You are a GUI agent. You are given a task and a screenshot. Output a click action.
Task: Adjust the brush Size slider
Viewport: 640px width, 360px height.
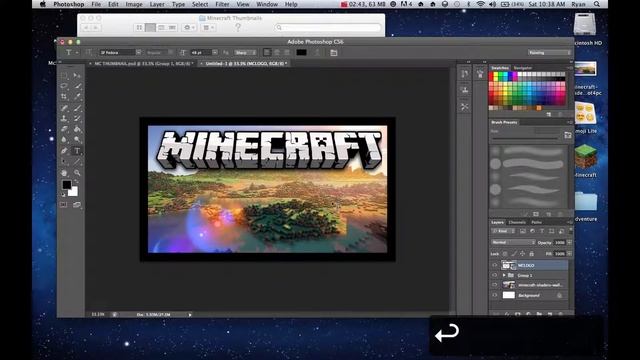pos(524,139)
